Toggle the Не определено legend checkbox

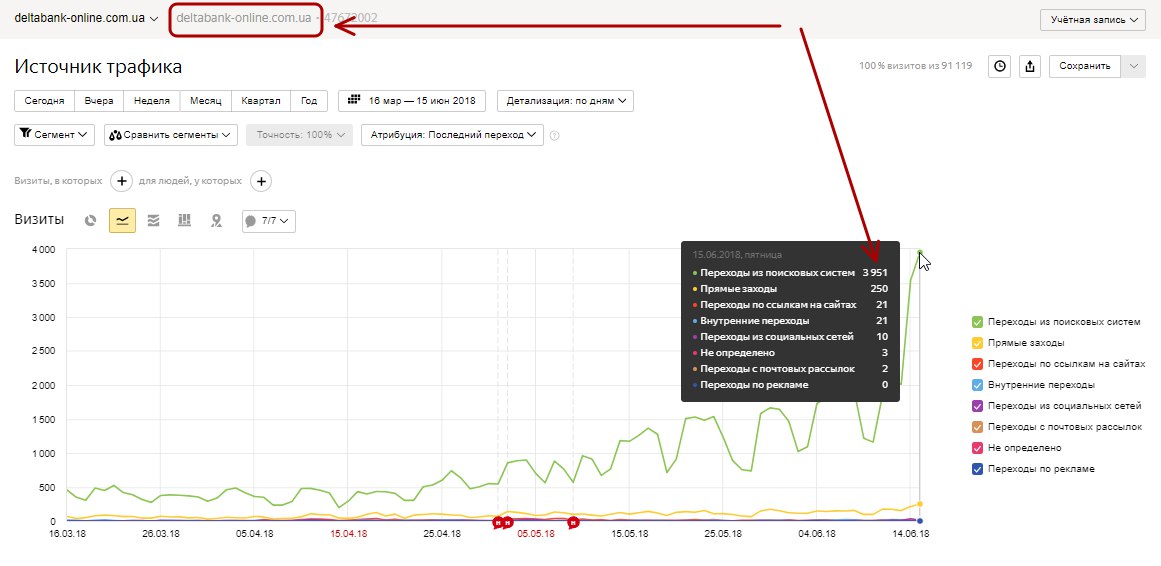pyautogui.click(x=977, y=448)
